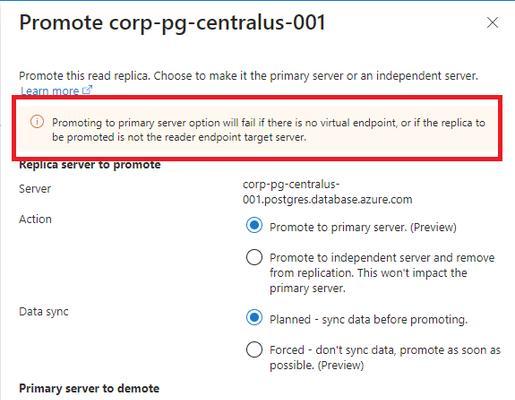
Task: Click the 'promote as soon as possible' label text
Action: [x=385, y=358]
